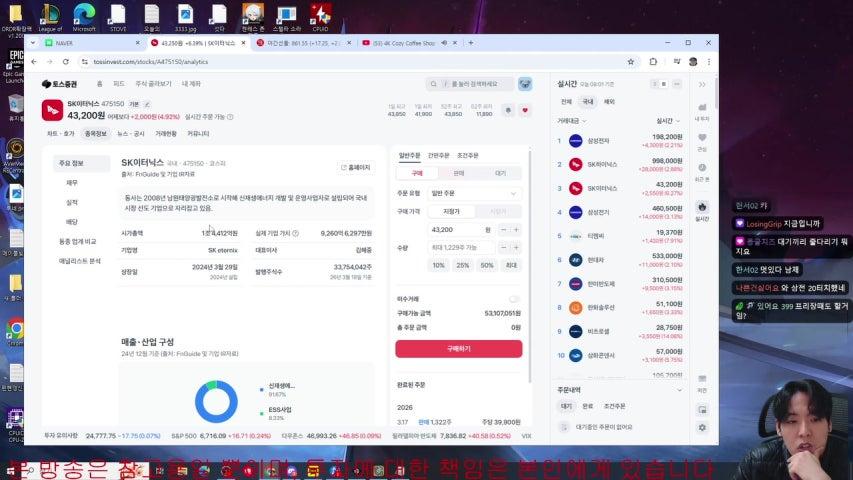Viewport: 853px width, 480px height.
Task: Increase the price with the plus stepper
Action: [x=516, y=230]
